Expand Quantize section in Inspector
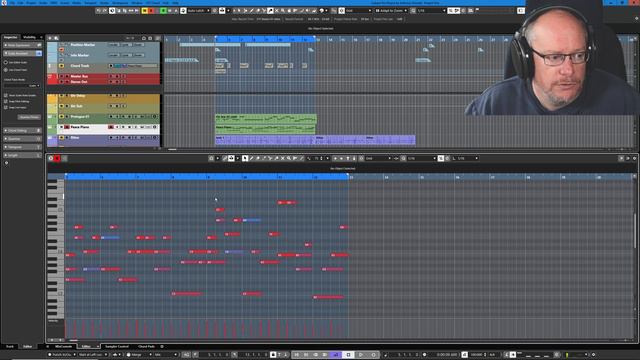The height and width of the screenshot is (360, 640). click(x=22, y=139)
